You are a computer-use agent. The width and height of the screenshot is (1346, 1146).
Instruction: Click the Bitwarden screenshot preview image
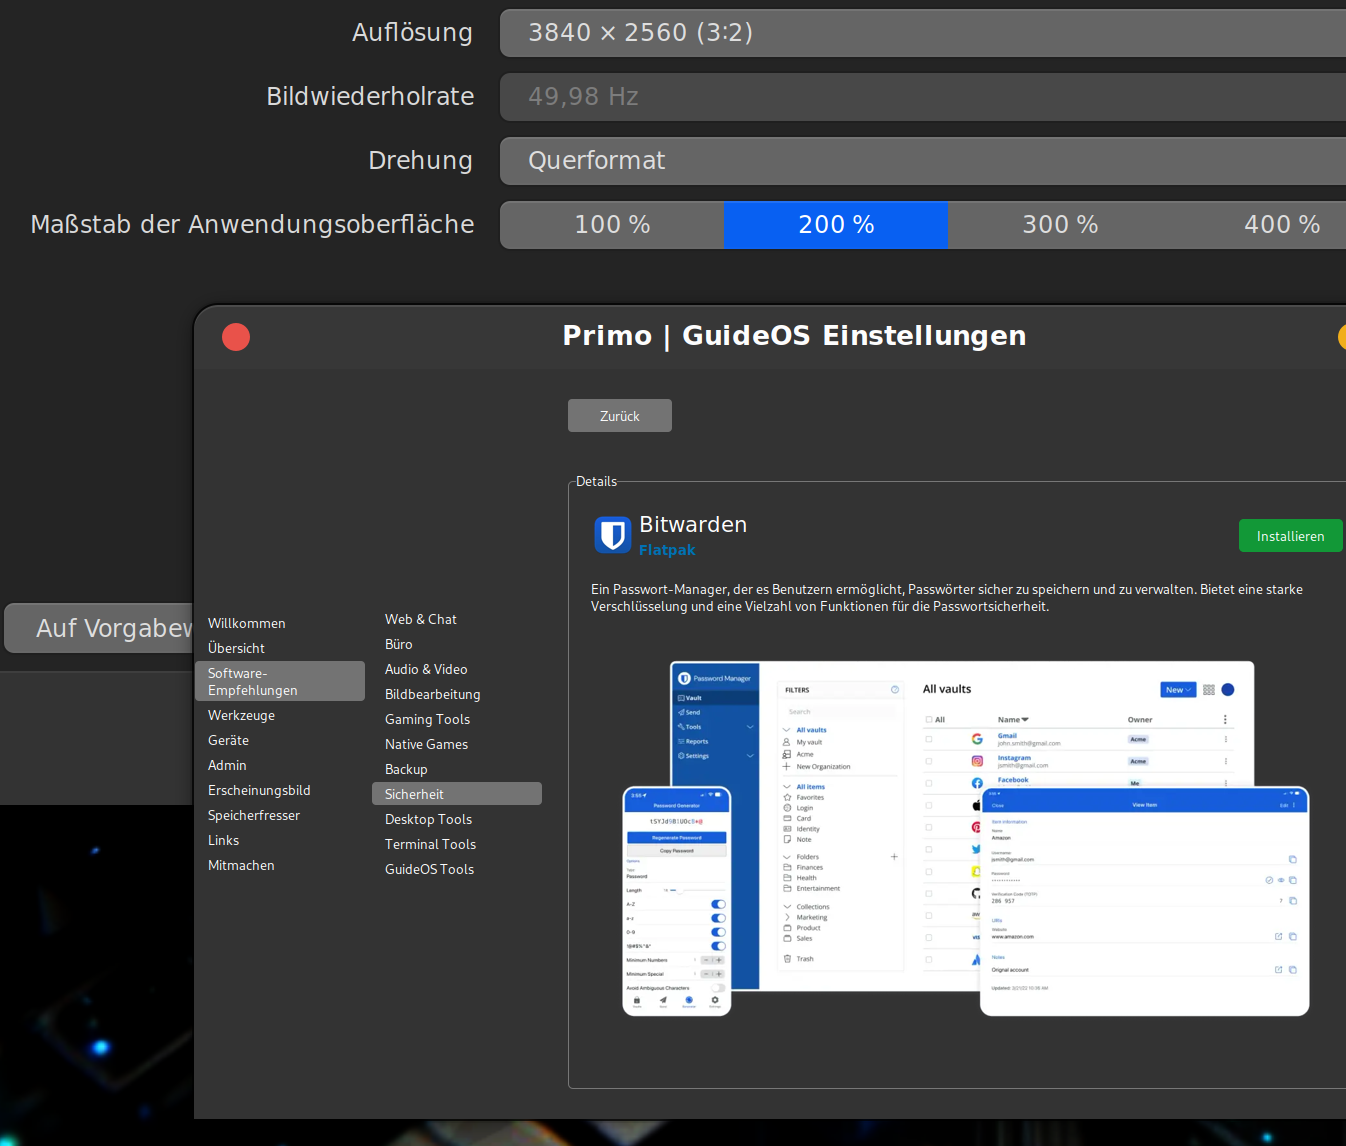[x=965, y=838]
